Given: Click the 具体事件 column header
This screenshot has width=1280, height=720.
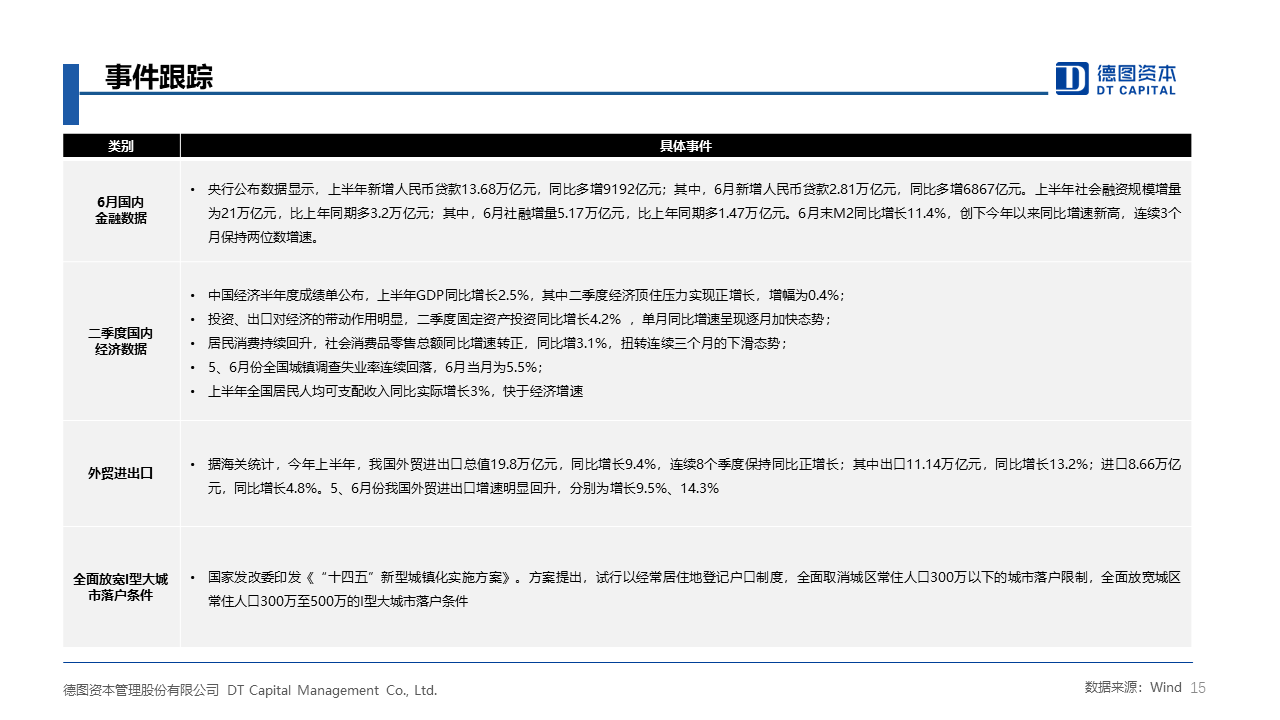Looking at the screenshot, I should [x=686, y=146].
